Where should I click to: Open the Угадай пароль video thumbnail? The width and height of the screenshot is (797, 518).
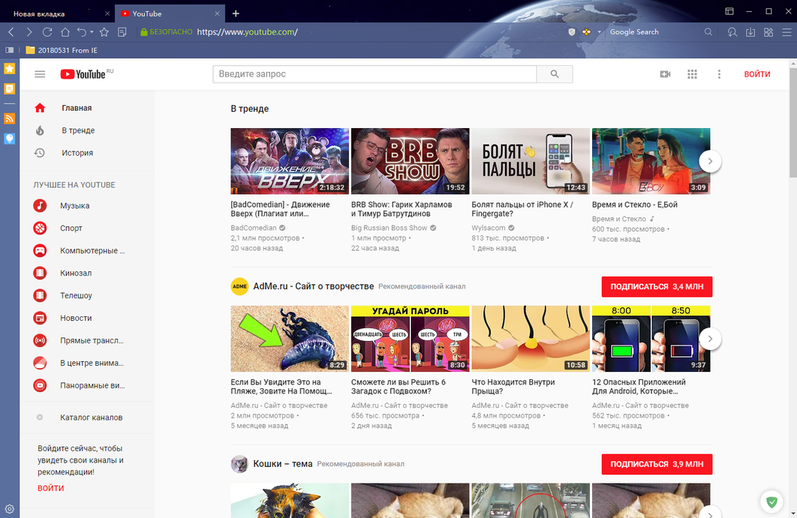click(410, 339)
